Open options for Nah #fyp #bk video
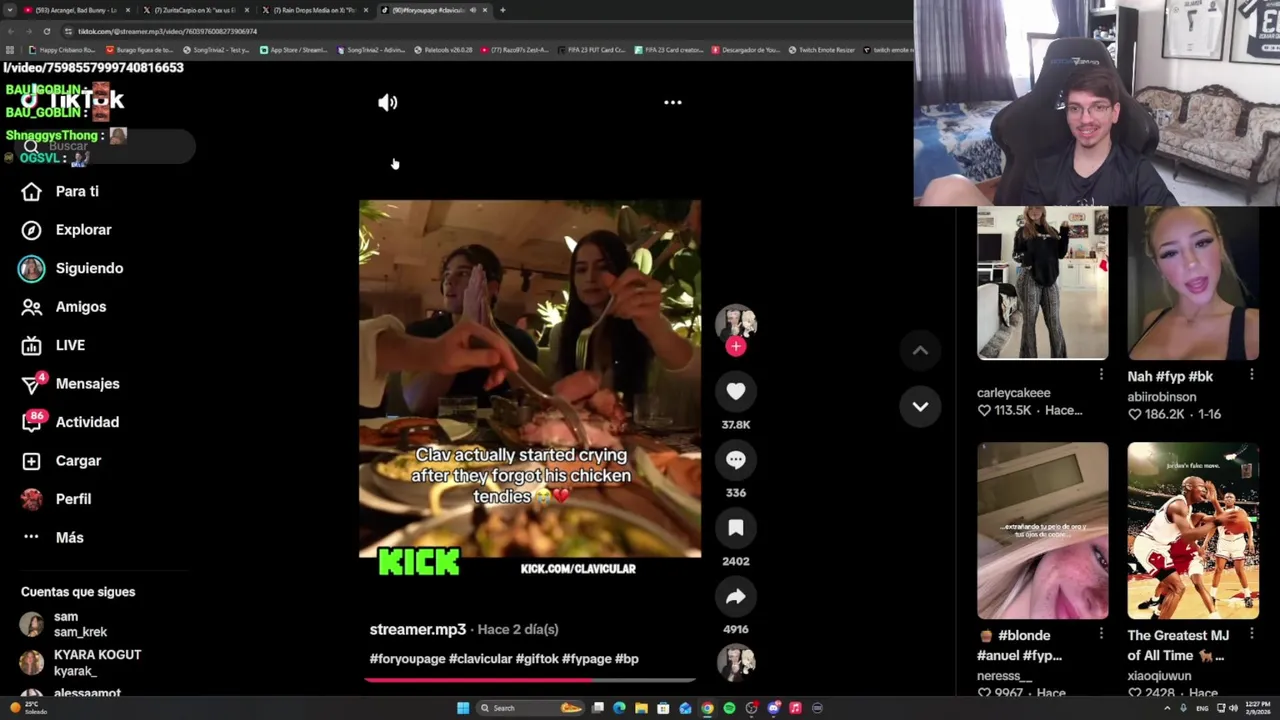 [1251, 374]
